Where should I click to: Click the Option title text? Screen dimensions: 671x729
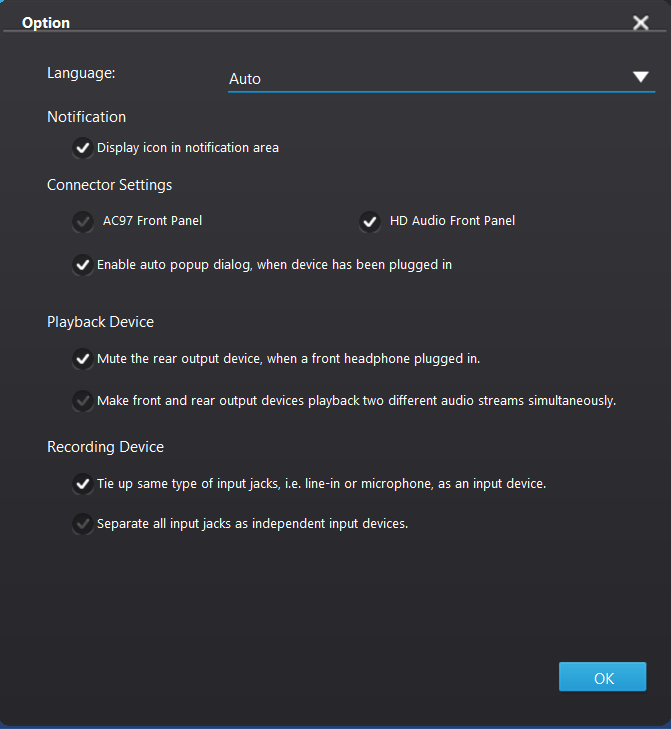[x=46, y=22]
